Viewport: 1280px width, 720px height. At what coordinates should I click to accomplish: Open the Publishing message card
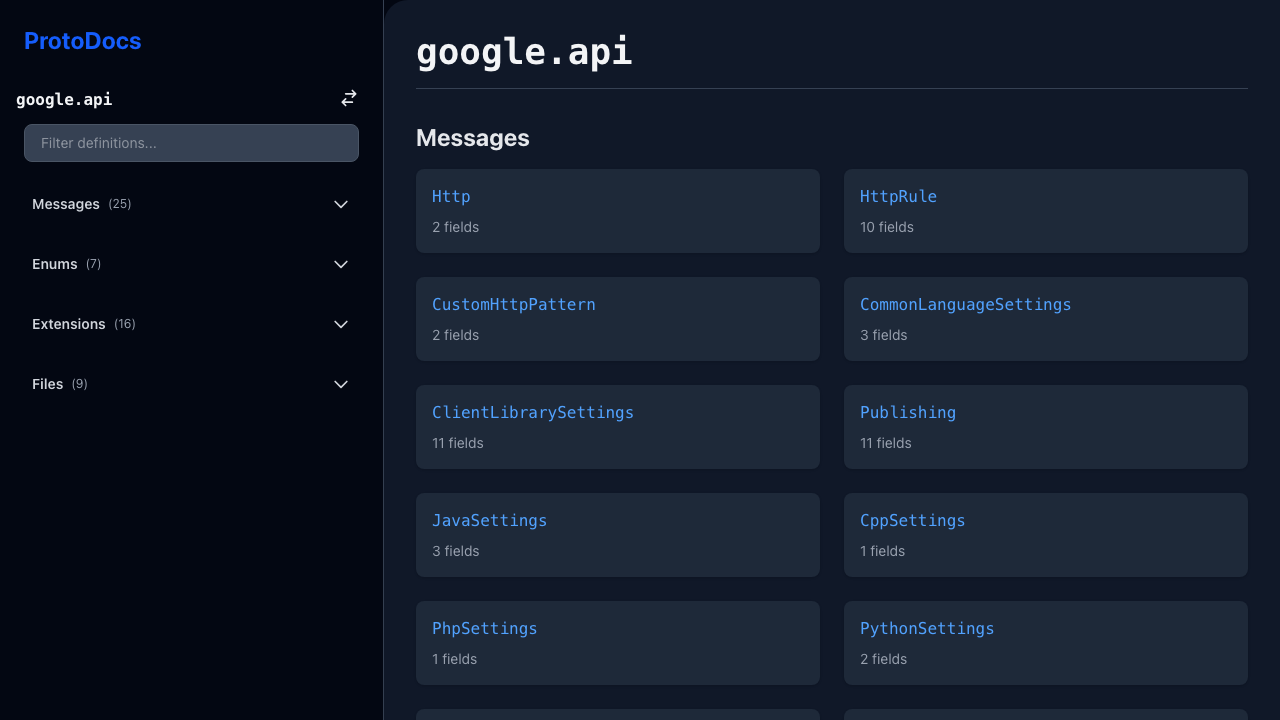click(1046, 427)
